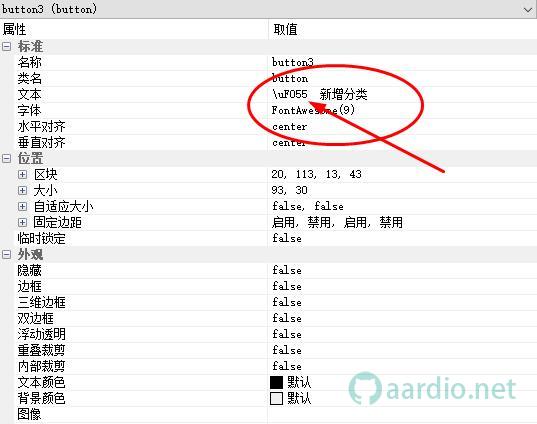Toggle the 边框 false value
Viewport: 537px width, 424px height.
287,286
